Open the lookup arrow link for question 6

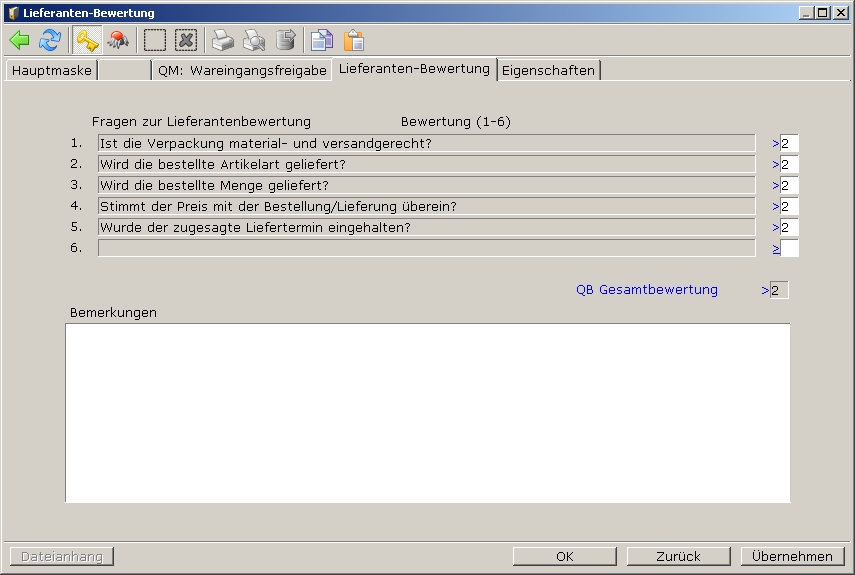point(776,248)
